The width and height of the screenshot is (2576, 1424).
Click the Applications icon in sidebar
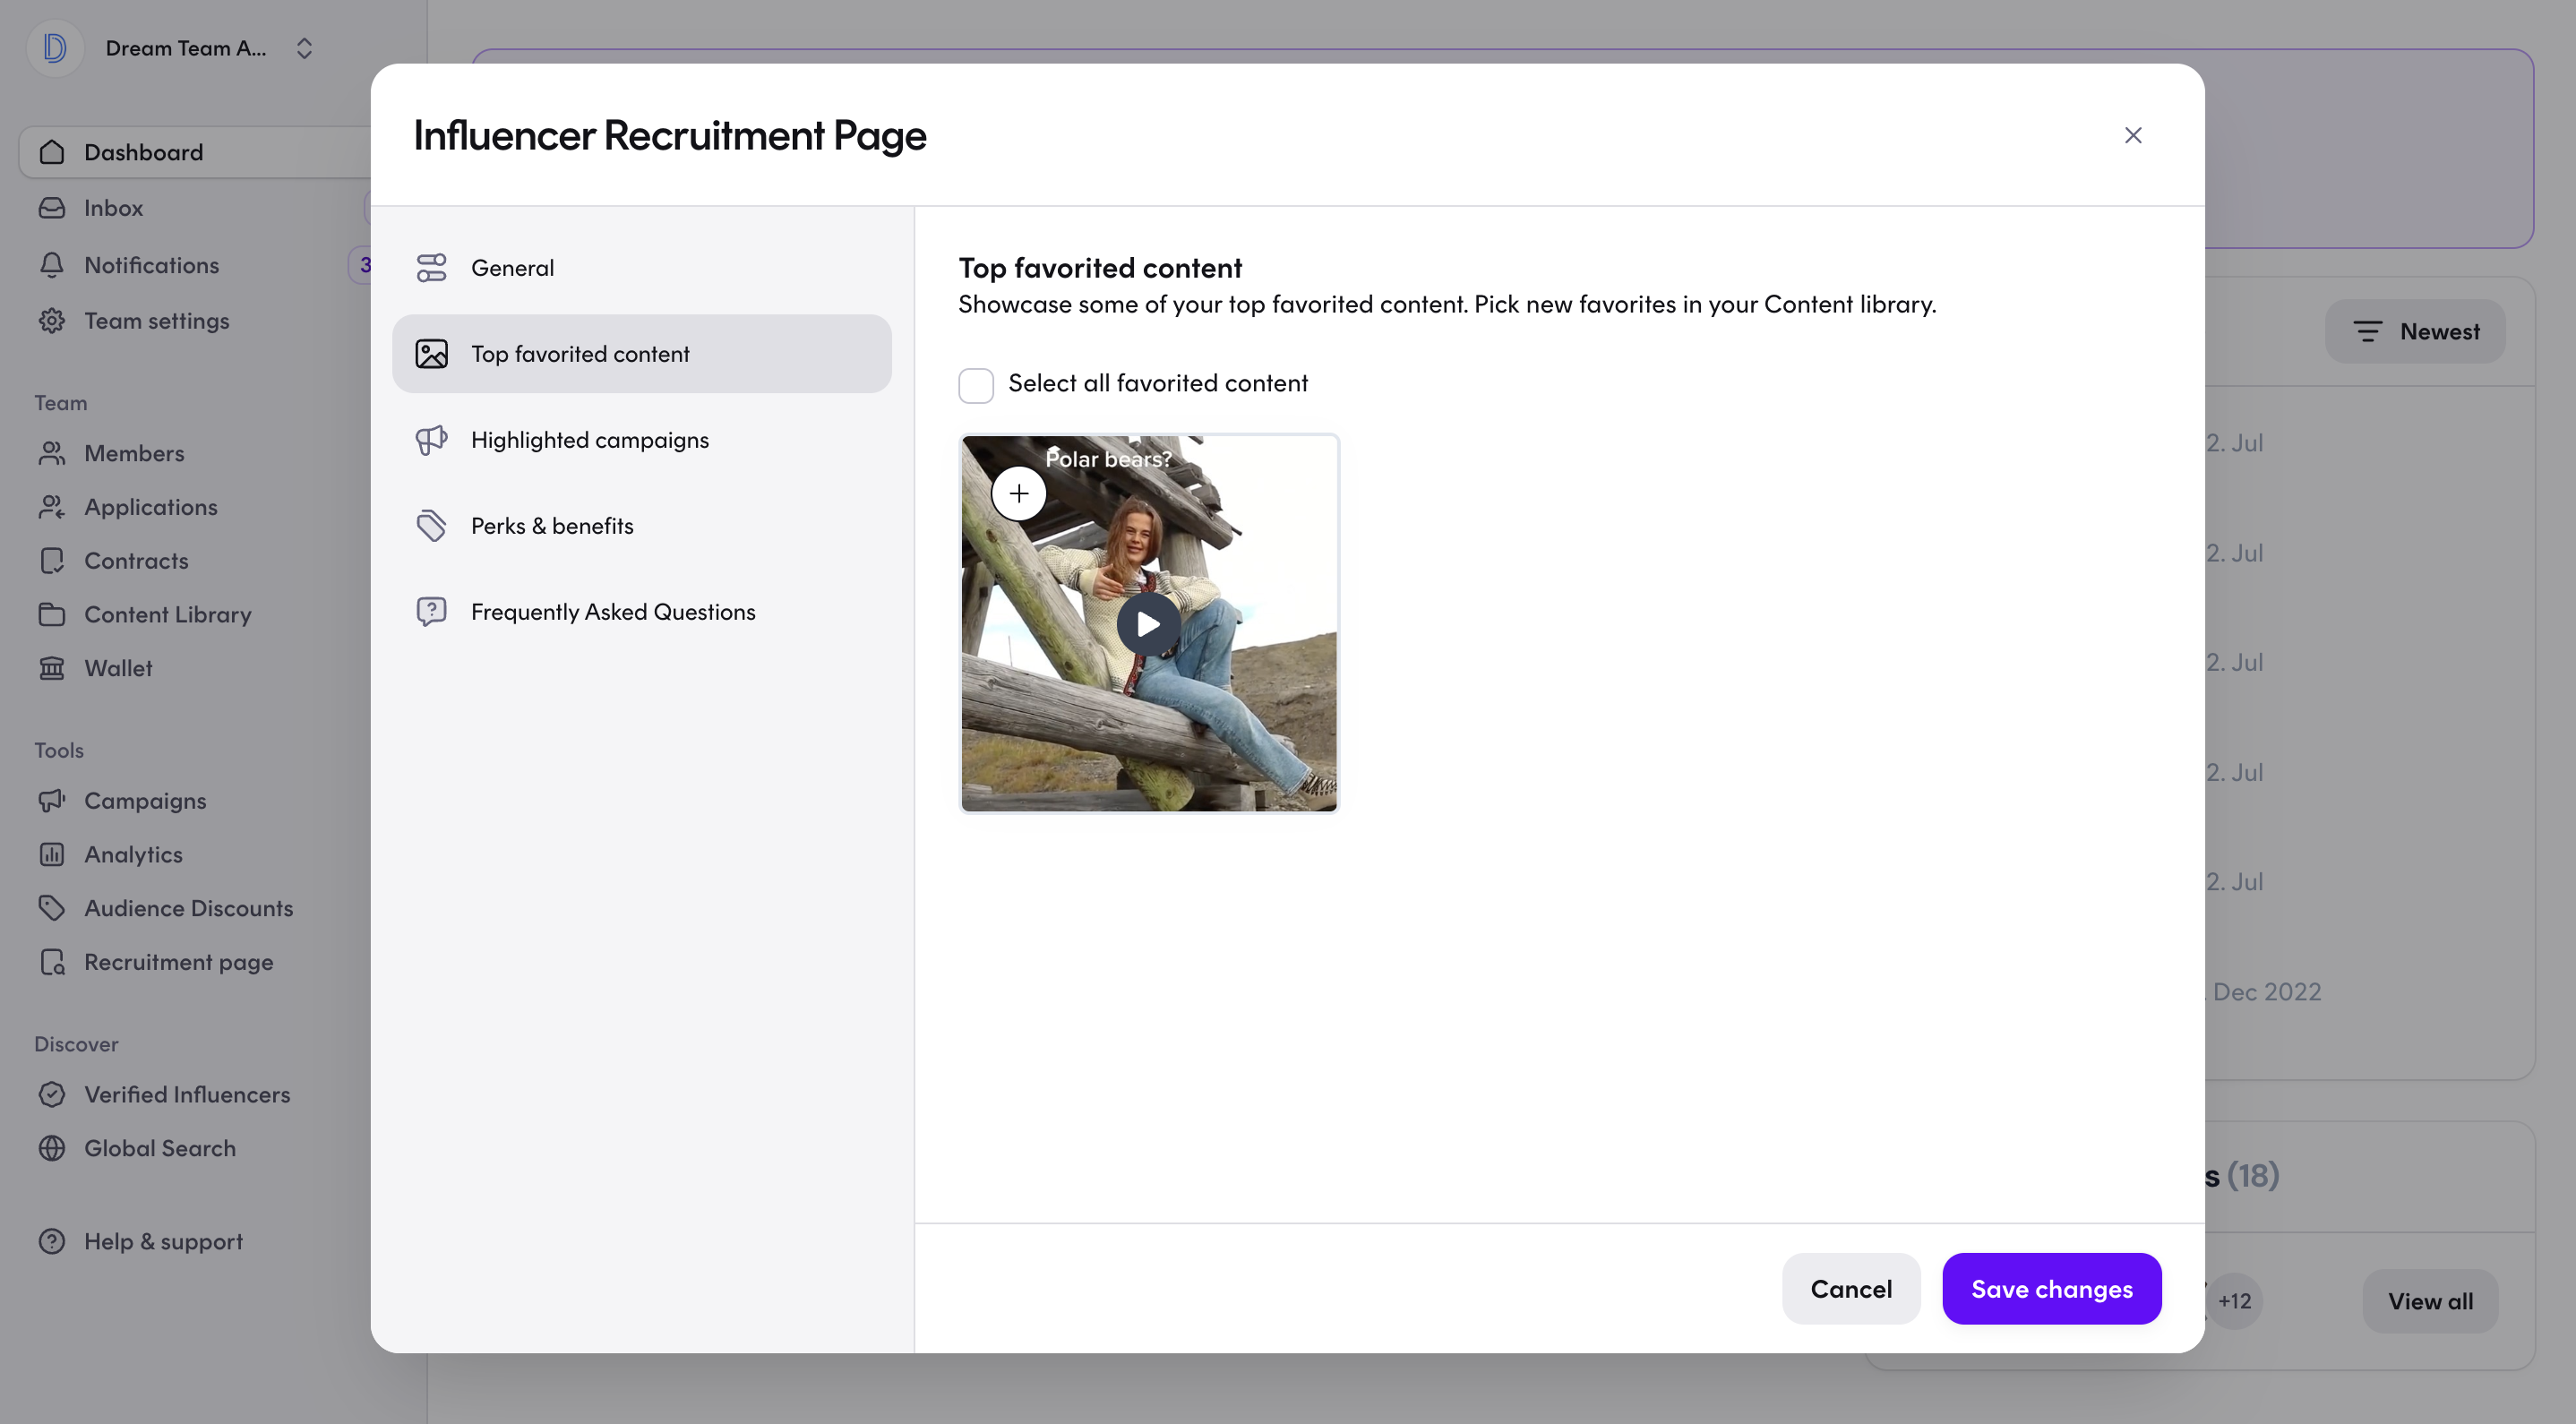point(52,507)
